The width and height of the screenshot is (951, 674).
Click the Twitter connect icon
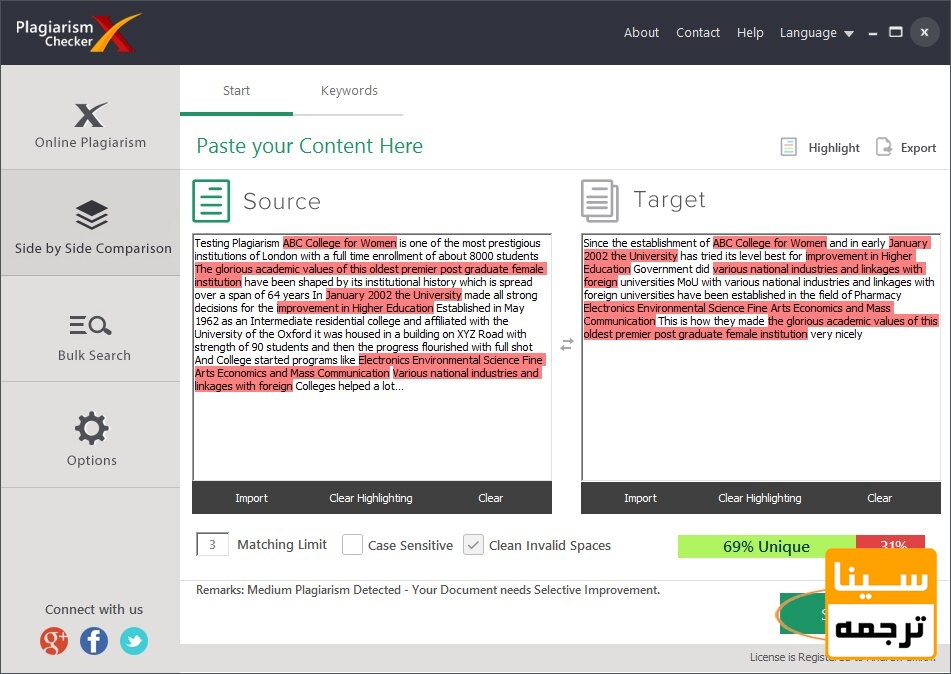point(133,642)
